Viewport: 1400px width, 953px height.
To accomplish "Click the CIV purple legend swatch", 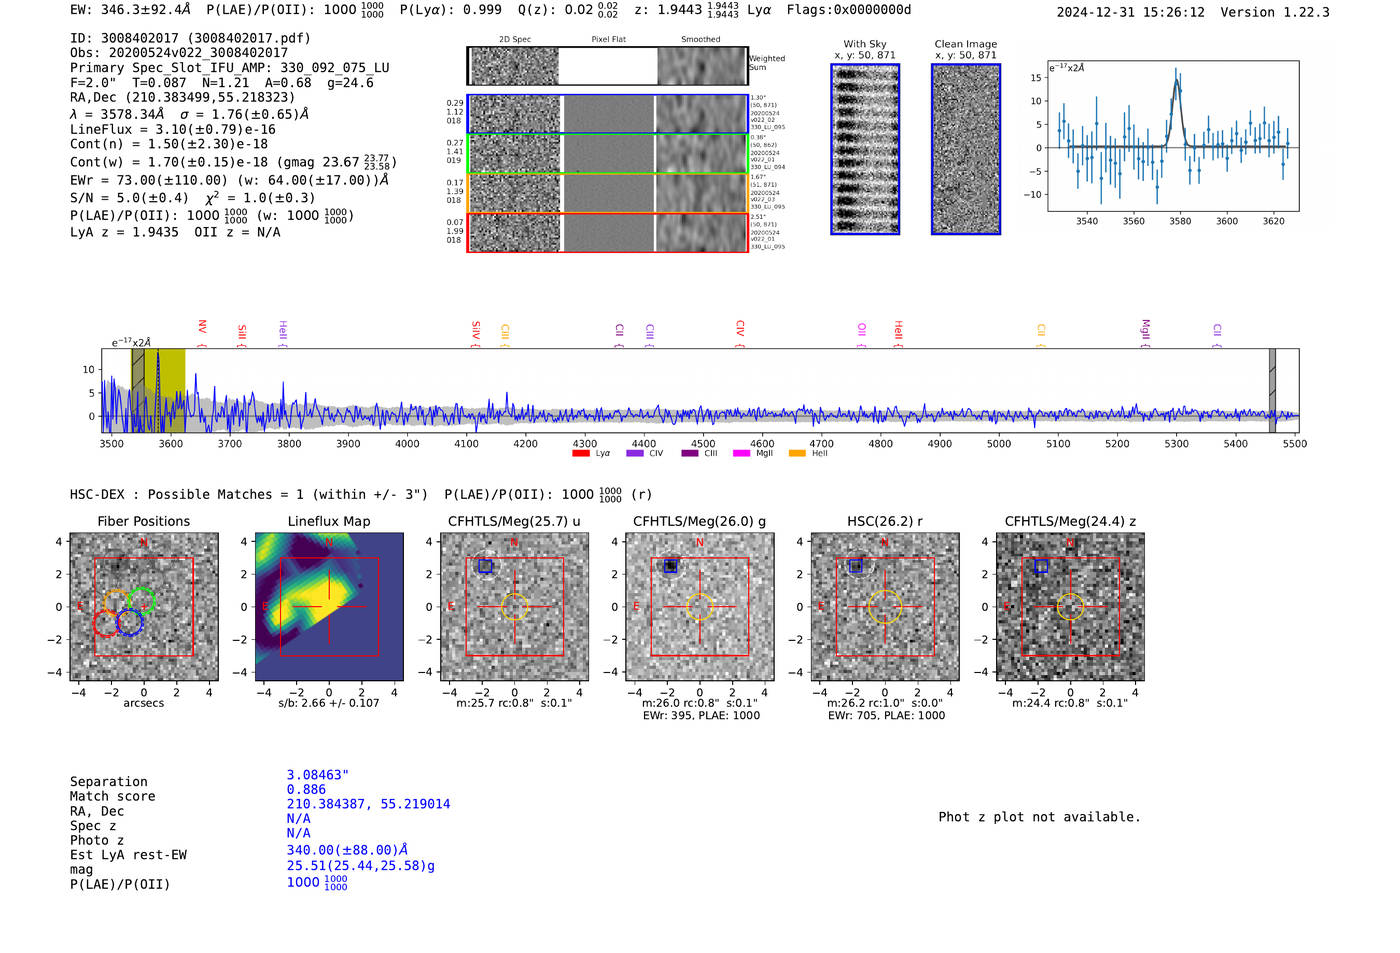I will click(634, 453).
